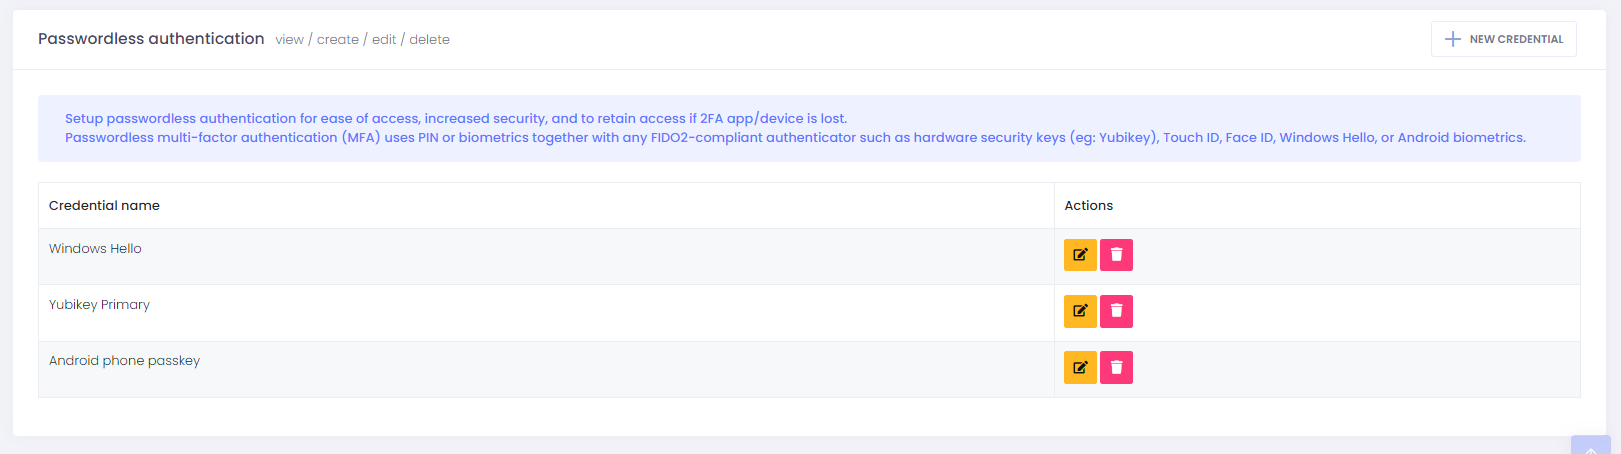Select the Android phone passkey name

point(124,361)
